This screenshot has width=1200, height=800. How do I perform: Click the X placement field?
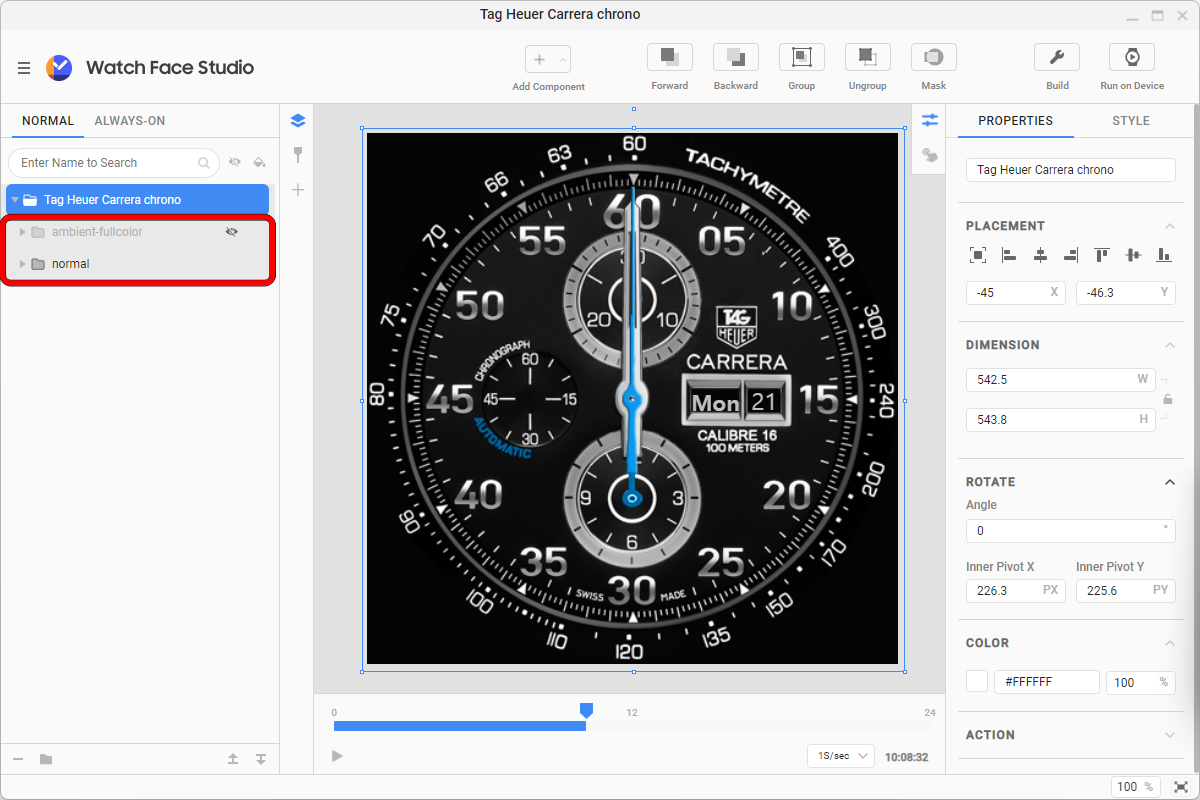tap(1016, 293)
